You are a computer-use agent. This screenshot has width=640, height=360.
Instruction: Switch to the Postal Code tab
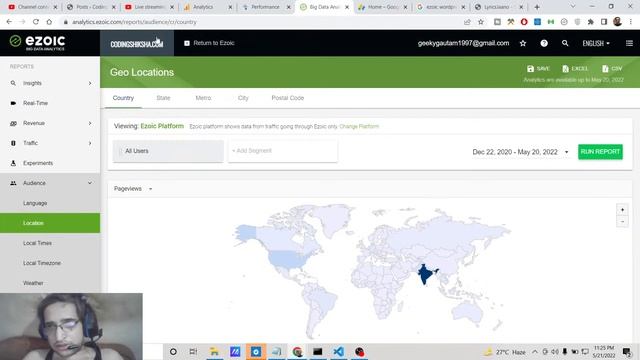click(288, 98)
